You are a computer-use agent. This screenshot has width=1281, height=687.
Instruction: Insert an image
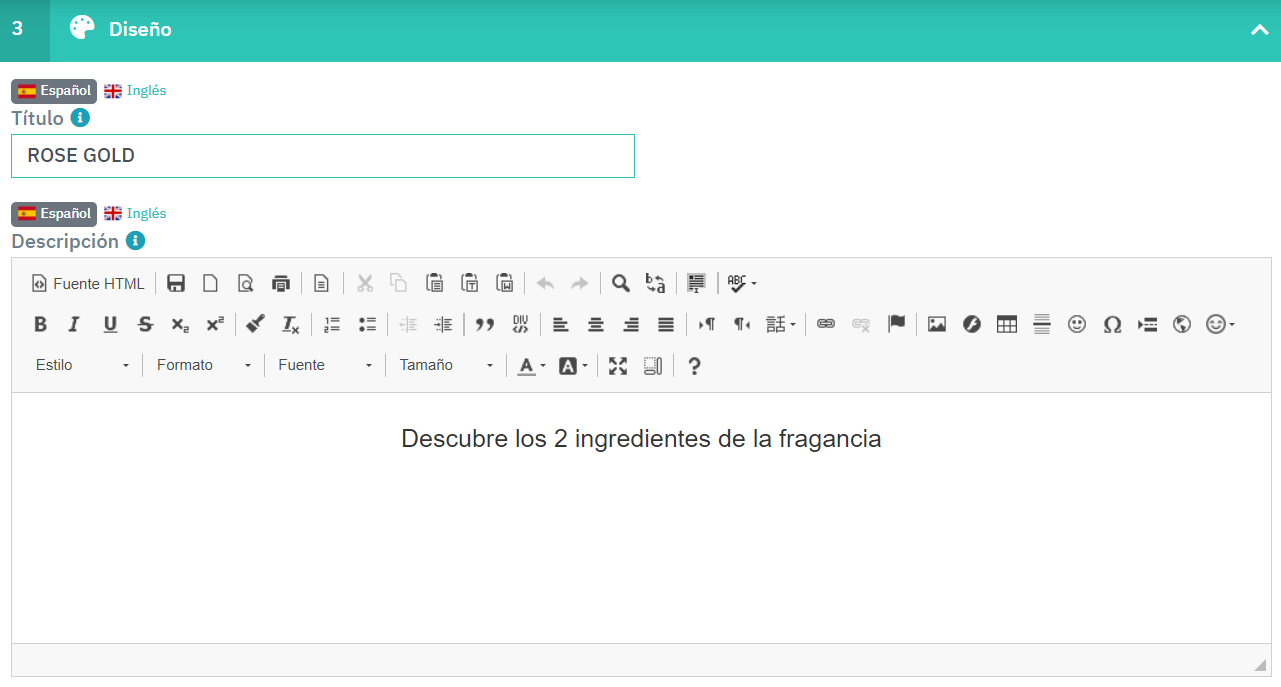pos(937,324)
